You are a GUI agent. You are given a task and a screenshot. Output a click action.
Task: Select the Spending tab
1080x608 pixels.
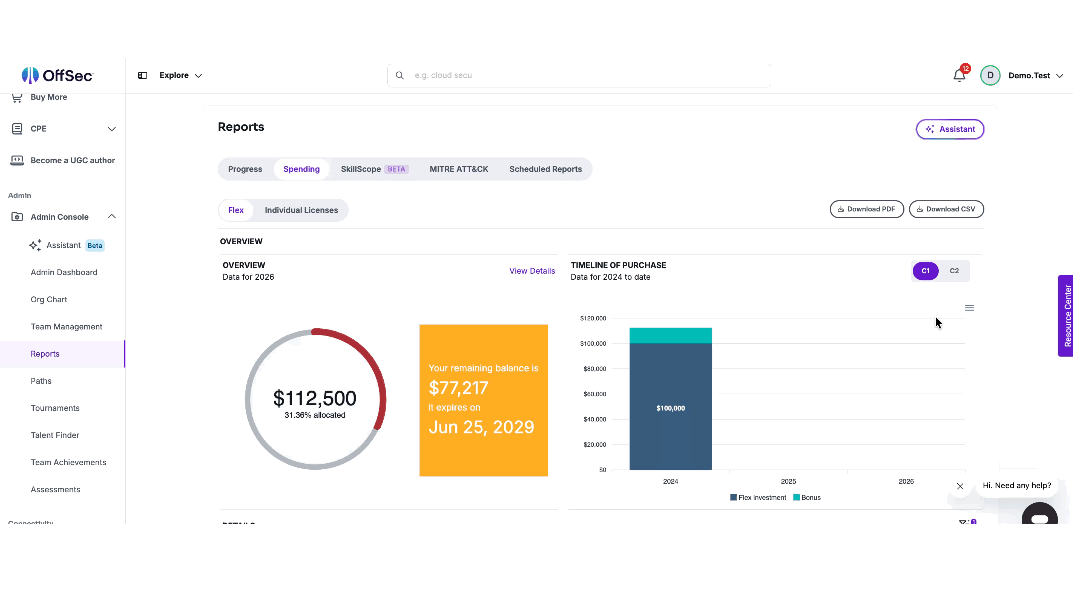[x=301, y=169]
